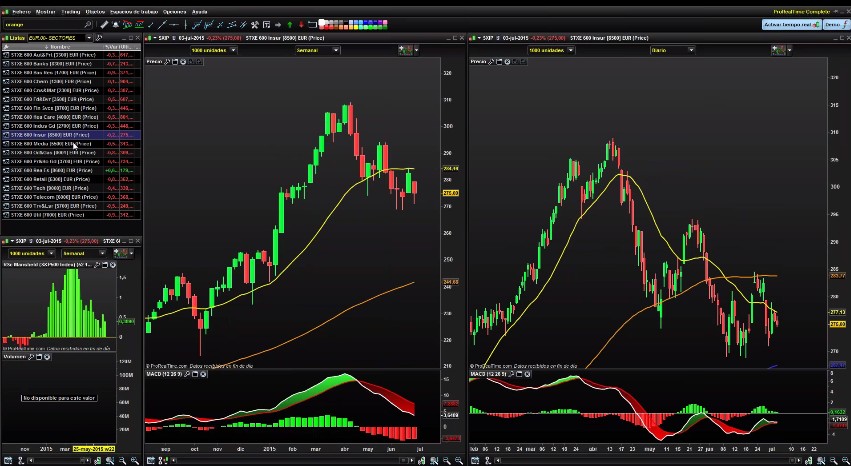The width and height of the screenshot is (851, 466).
Task: Expand the EUR.00- SECTORES list dropdown
Action: (89, 38)
